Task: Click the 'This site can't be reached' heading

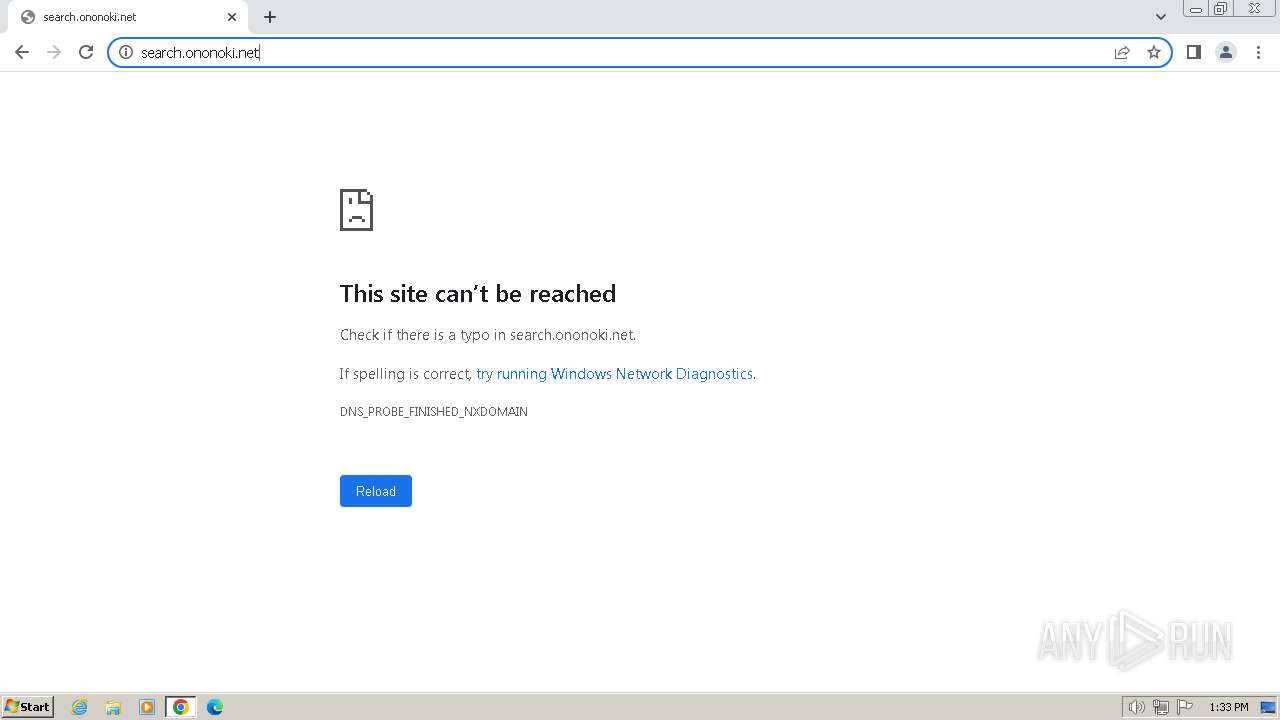Action: point(478,294)
